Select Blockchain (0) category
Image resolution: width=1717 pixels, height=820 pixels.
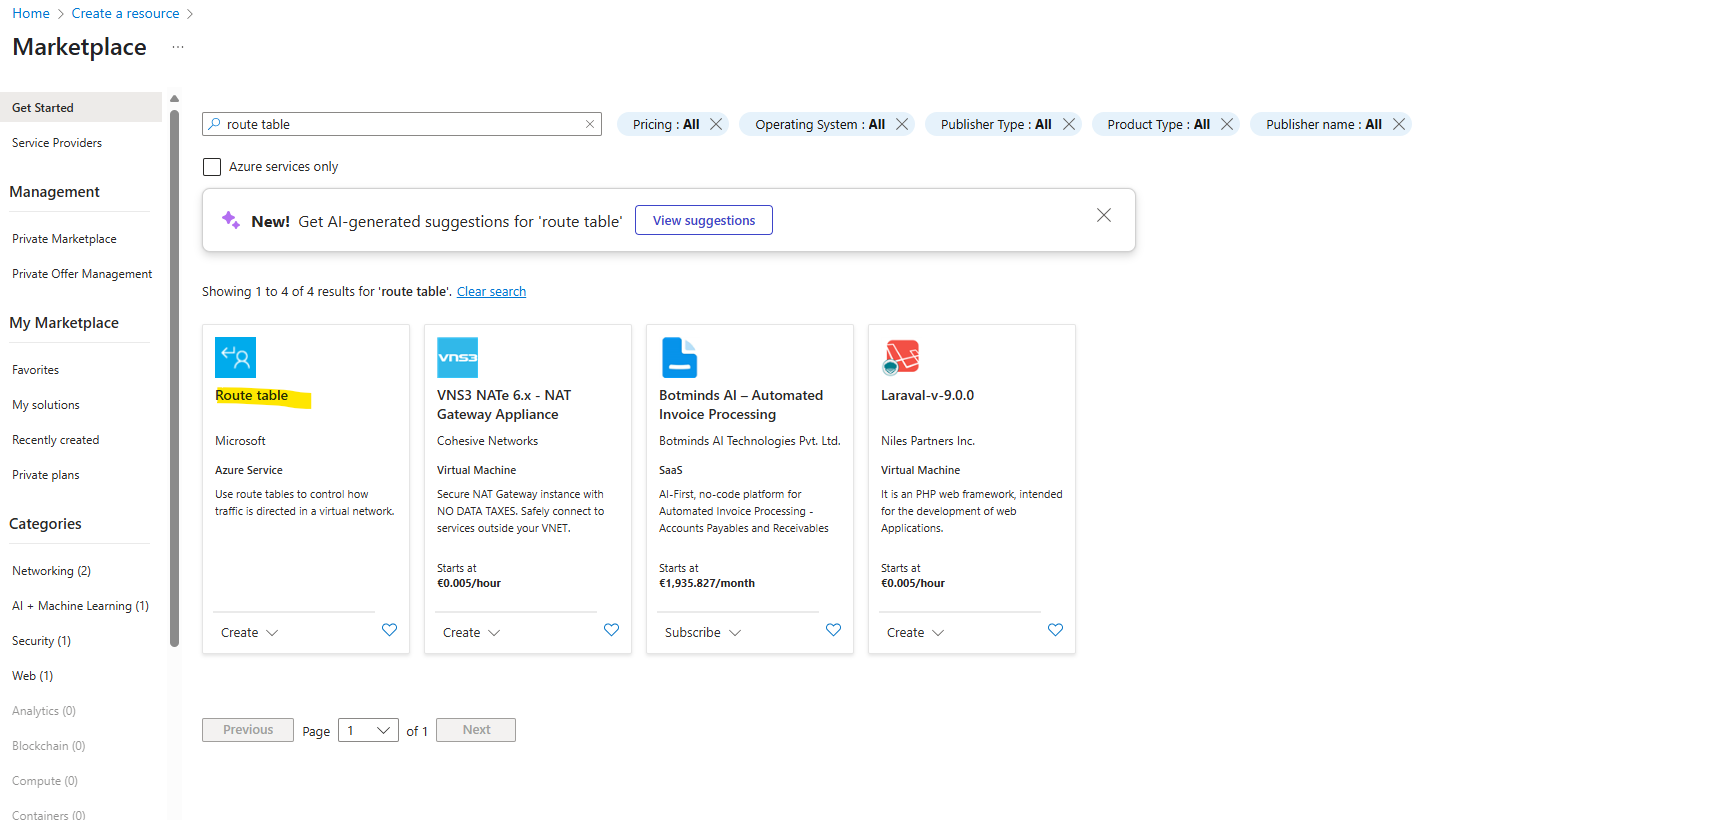click(x=48, y=746)
